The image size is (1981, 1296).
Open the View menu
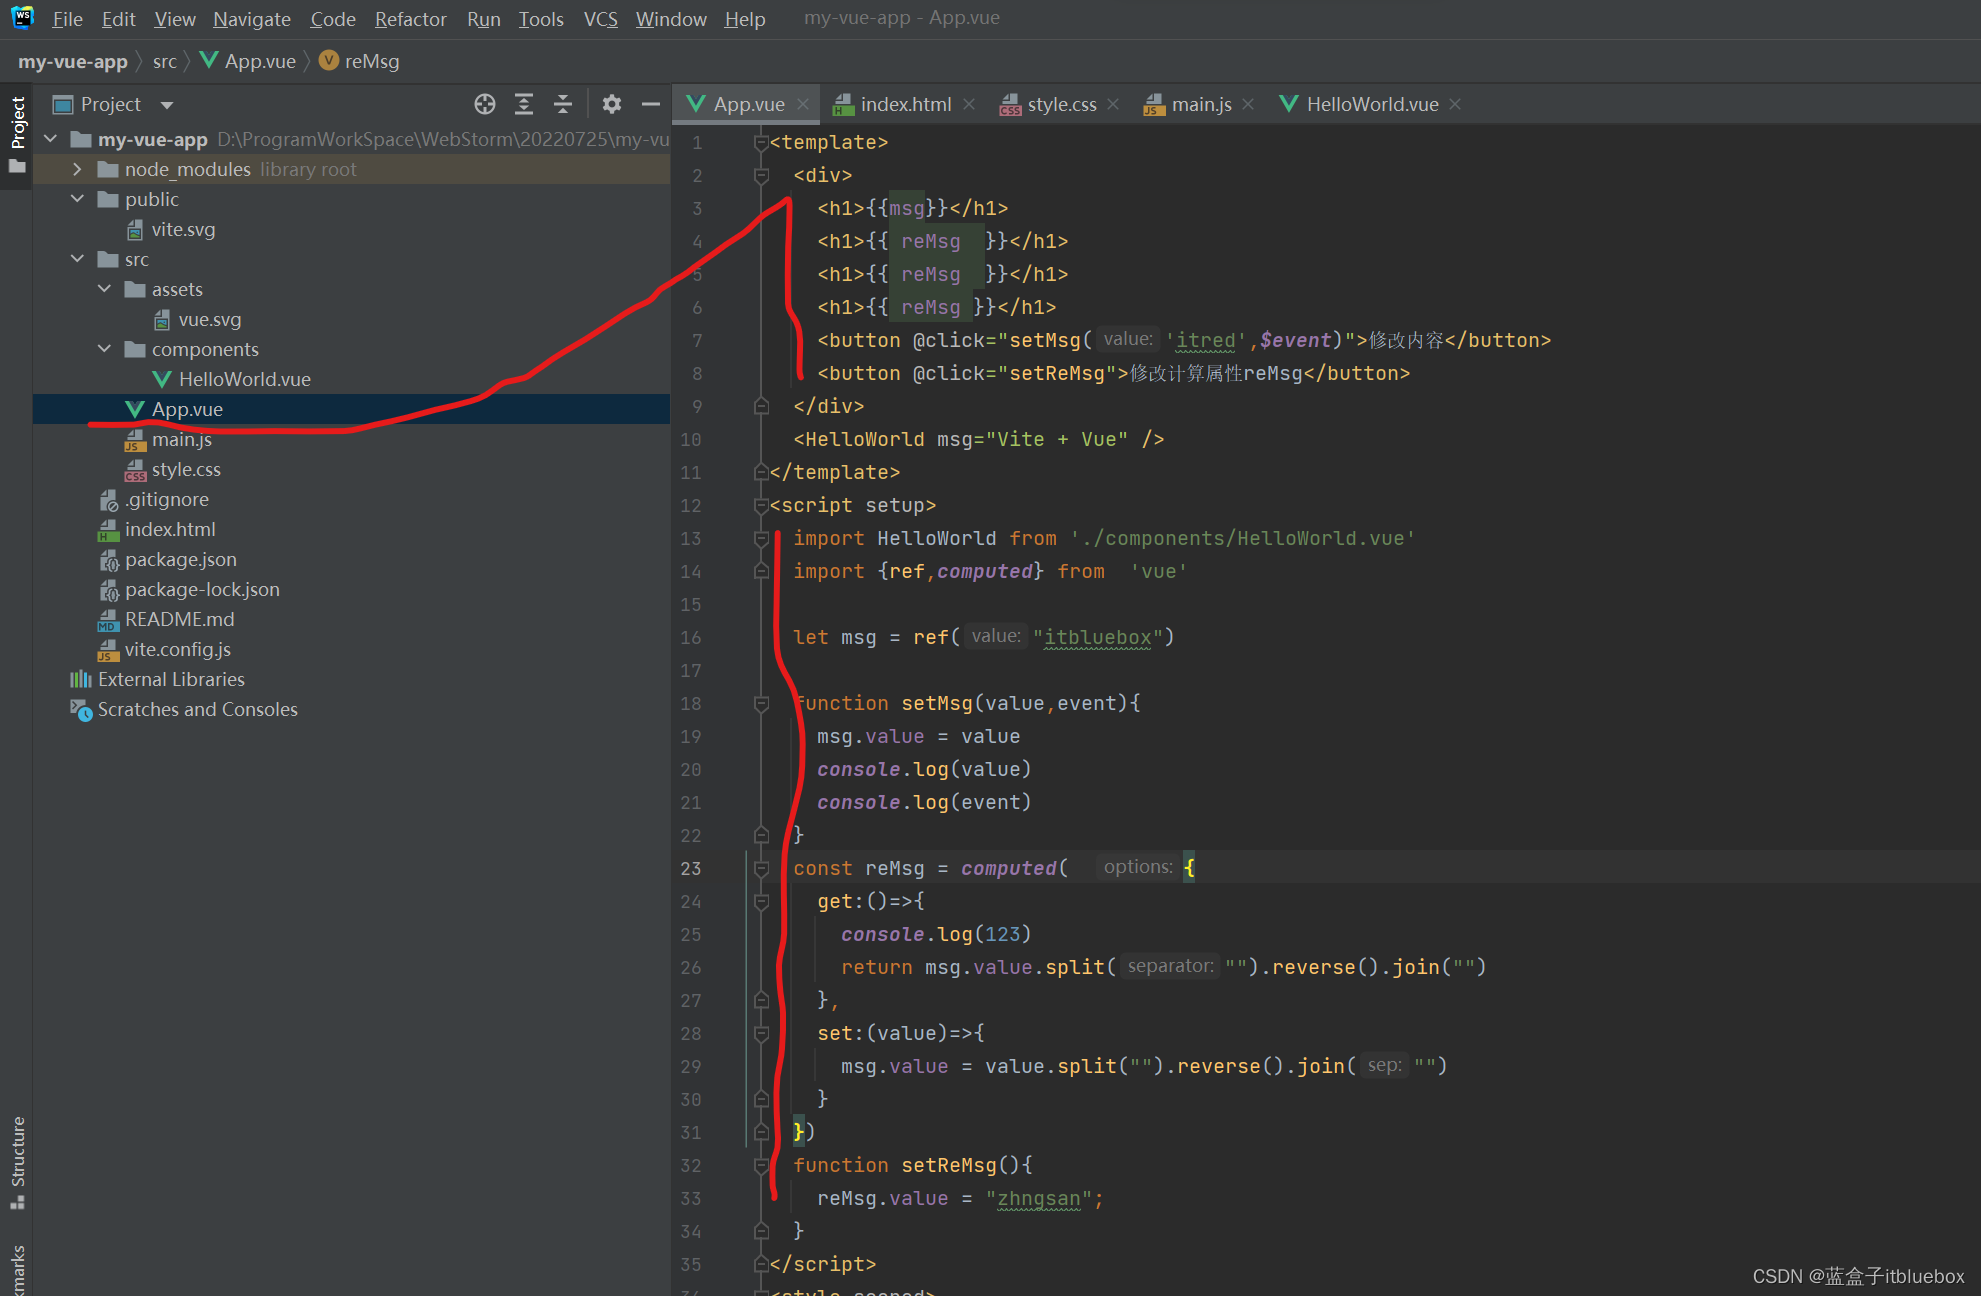click(x=174, y=19)
